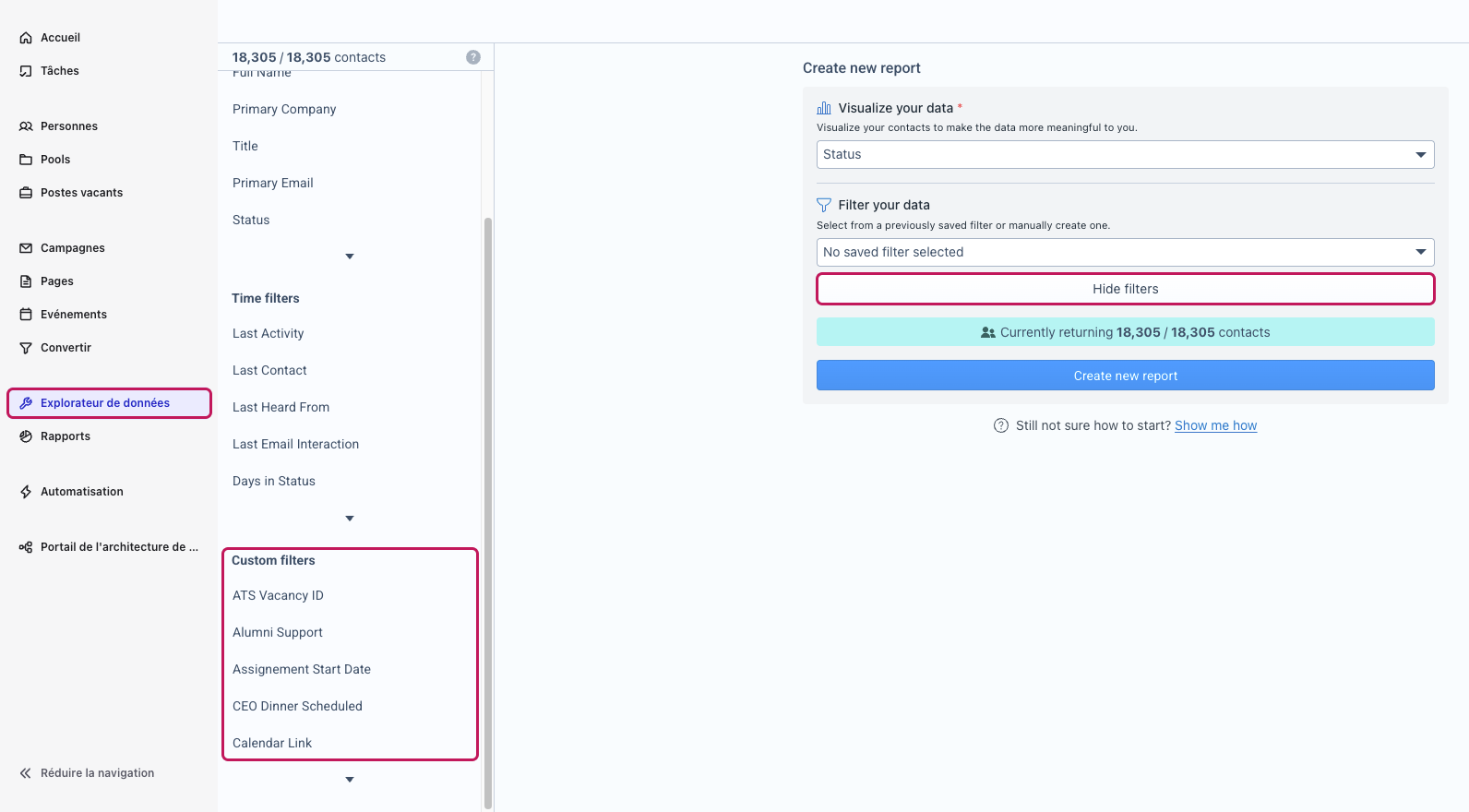Viewport: 1469px width, 812px height.
Task: Click the Explorateur de données wrench icon
Action: tap(26, 403)
